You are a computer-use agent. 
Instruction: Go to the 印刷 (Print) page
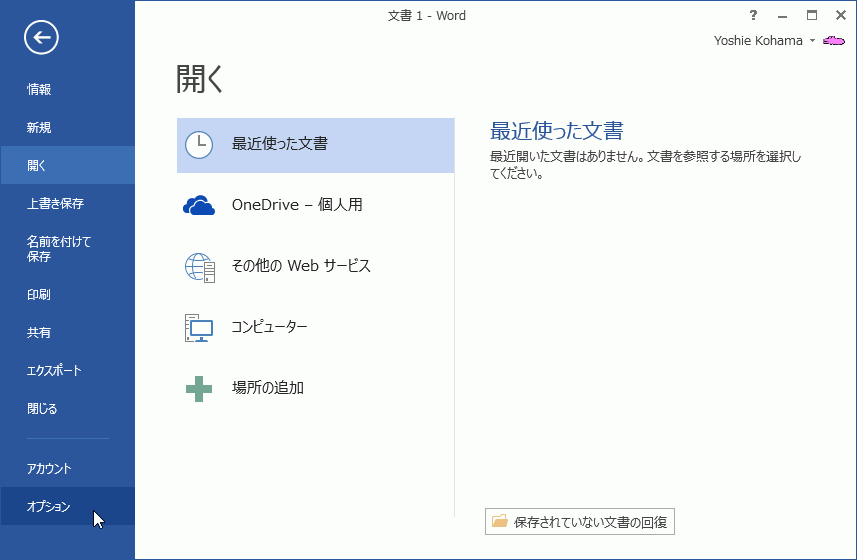click(39, 294)
